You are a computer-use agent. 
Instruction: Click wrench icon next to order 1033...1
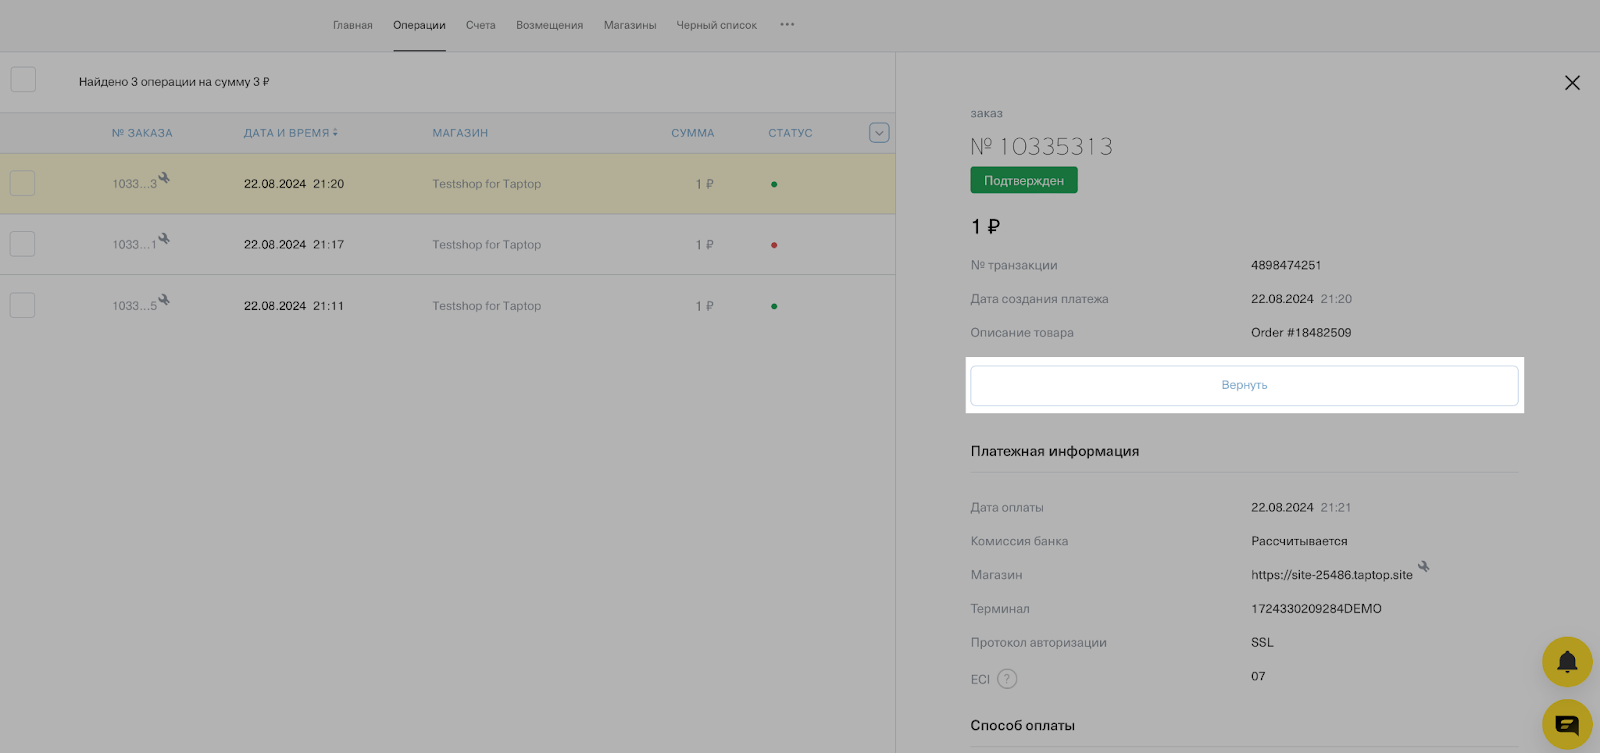tap(164, 239)
